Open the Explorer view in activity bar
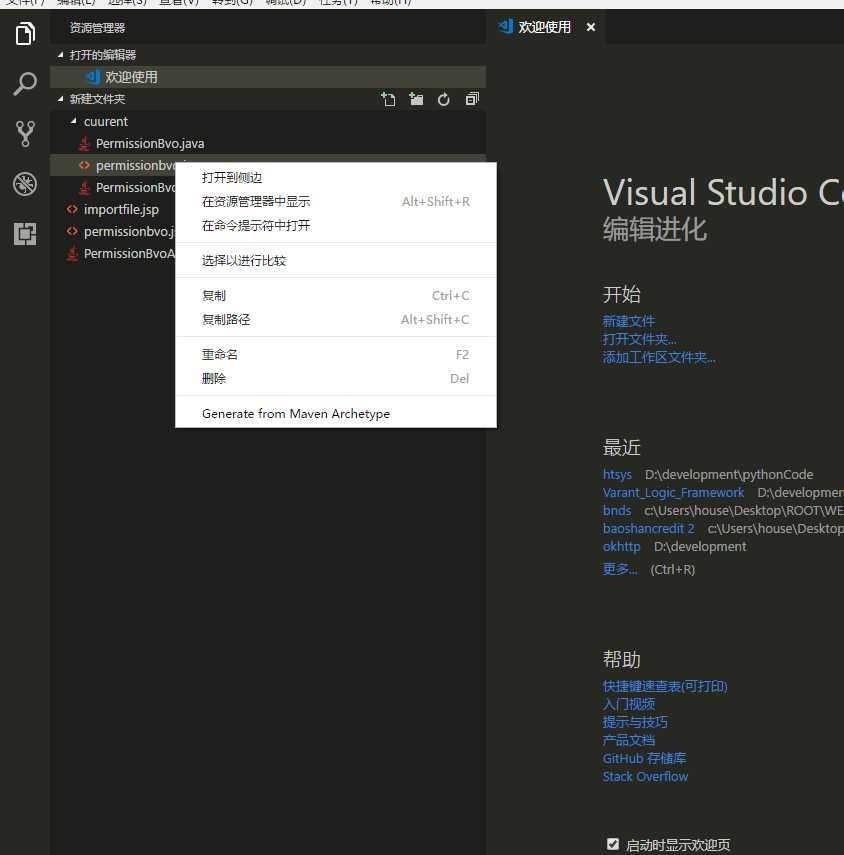The height and width of the screenshot is (855, 844). [25, 33]
